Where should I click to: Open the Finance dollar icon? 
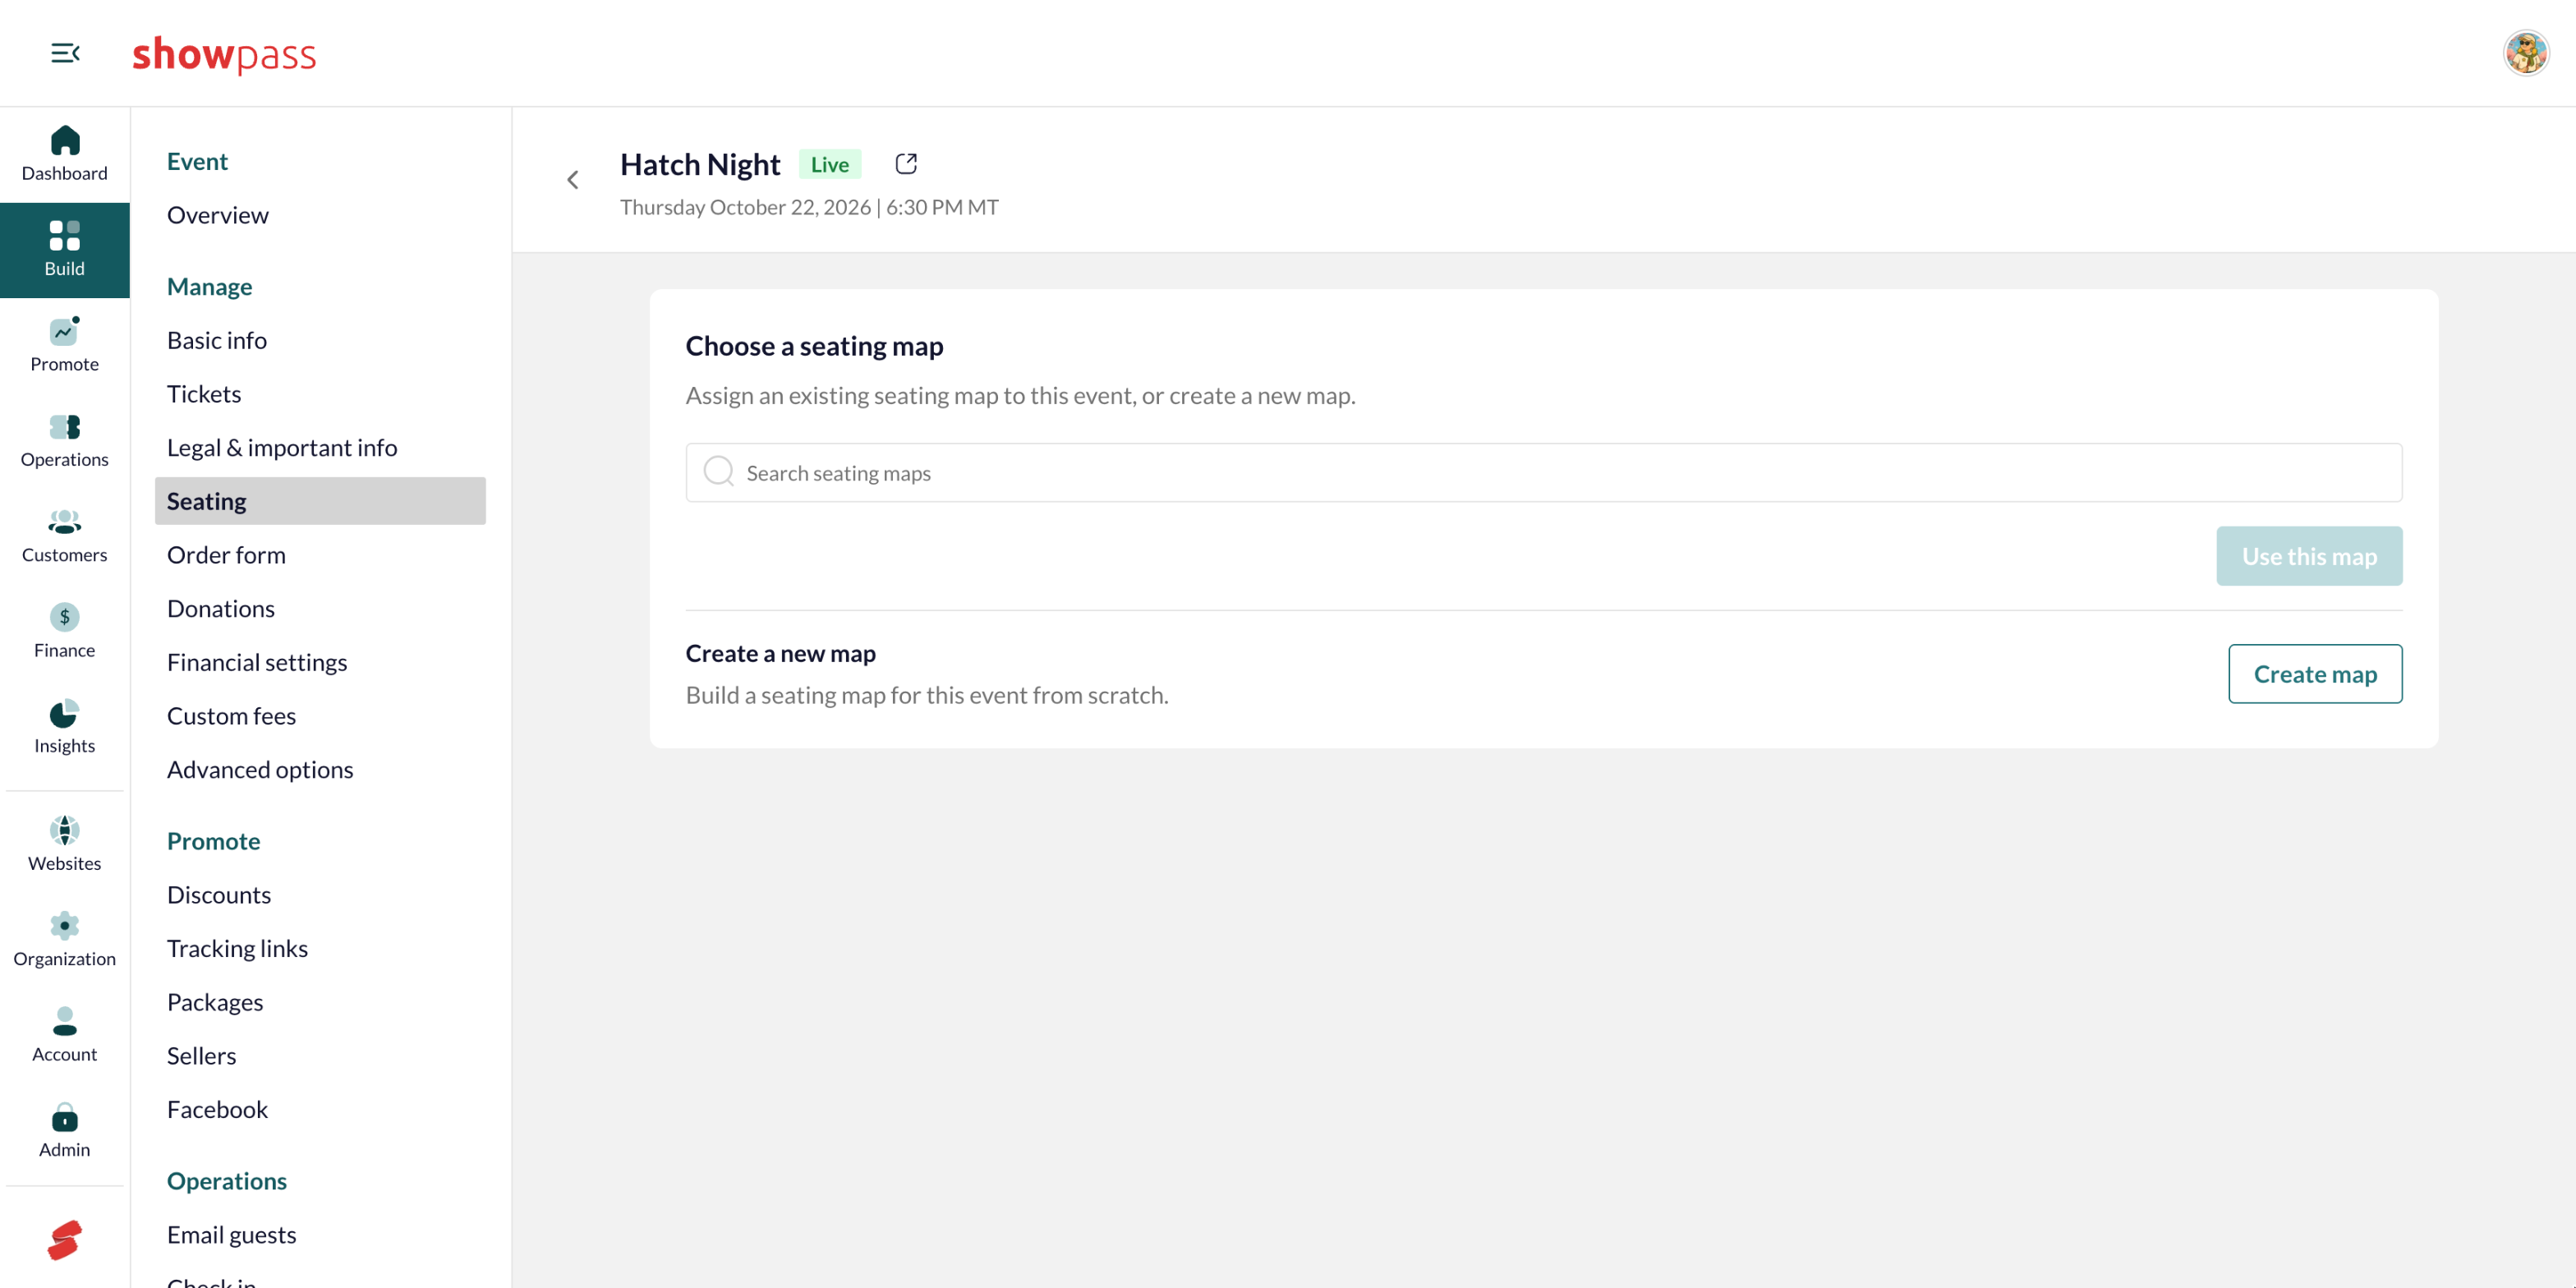65,617
